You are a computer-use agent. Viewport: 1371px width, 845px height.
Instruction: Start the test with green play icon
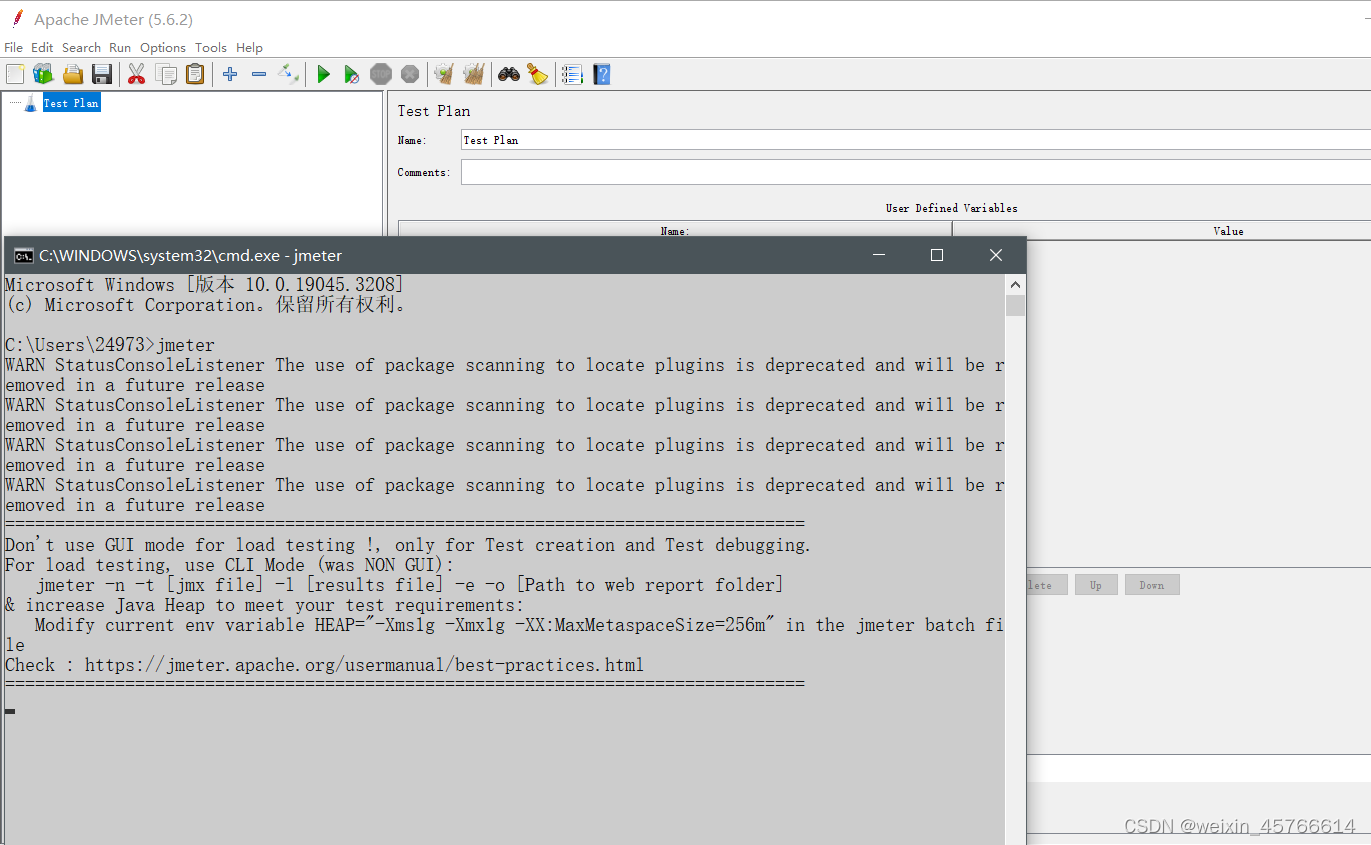click(323, 74)
